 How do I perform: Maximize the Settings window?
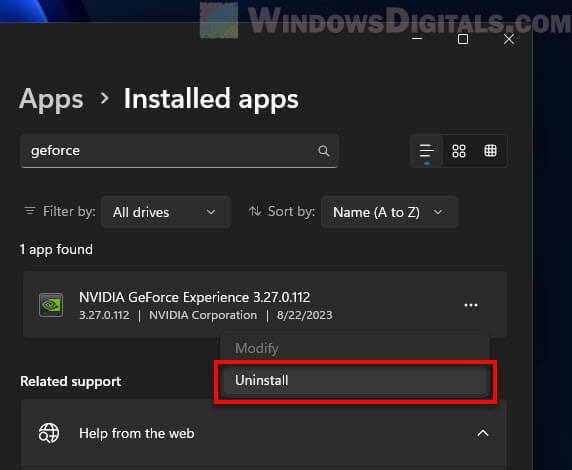463,39
